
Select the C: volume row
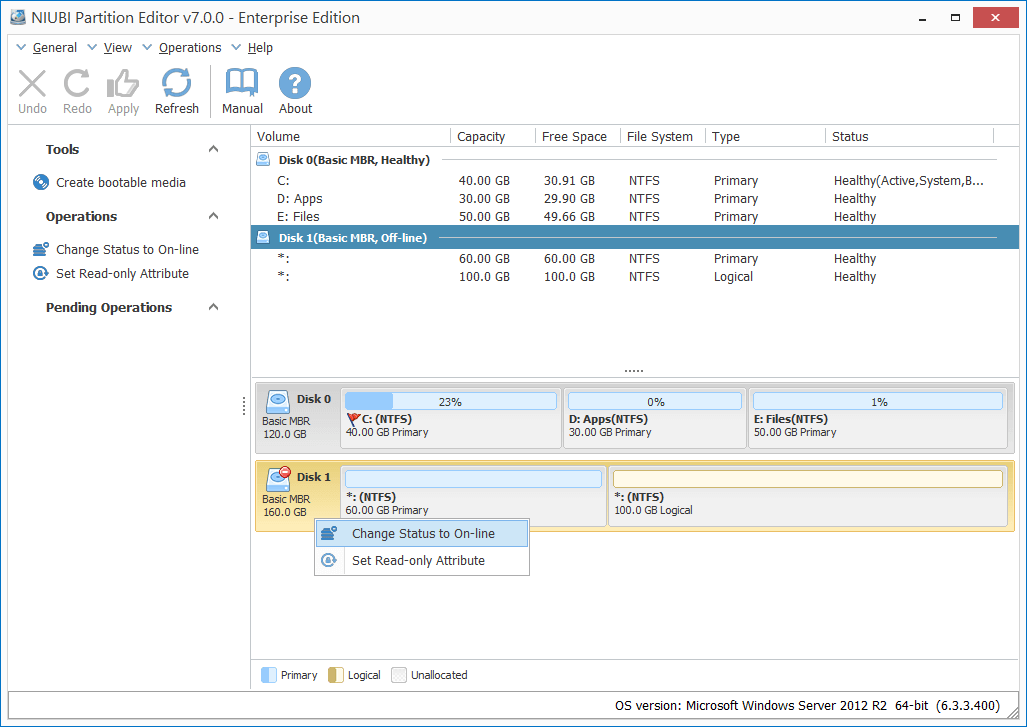635,180
